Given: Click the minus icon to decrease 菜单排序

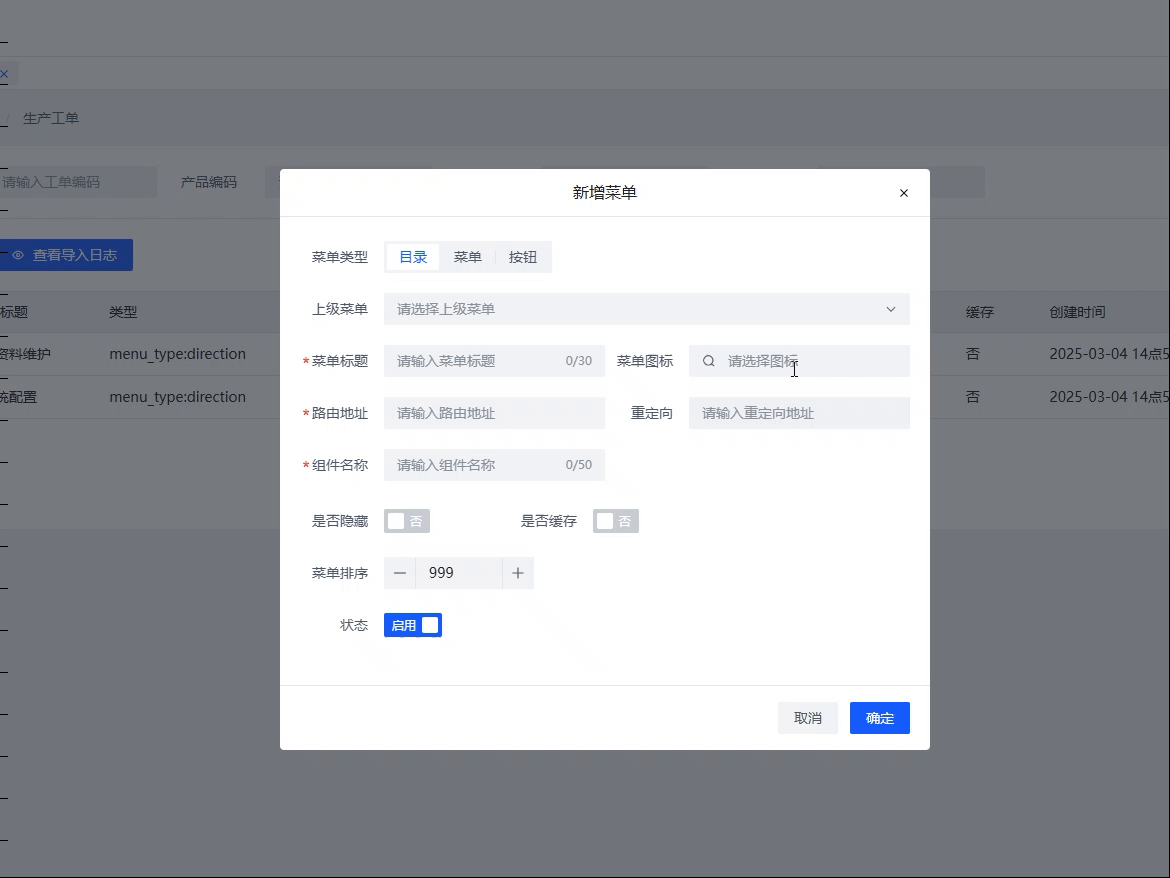Looking at the screenshot, I should [x=399, y=572].
